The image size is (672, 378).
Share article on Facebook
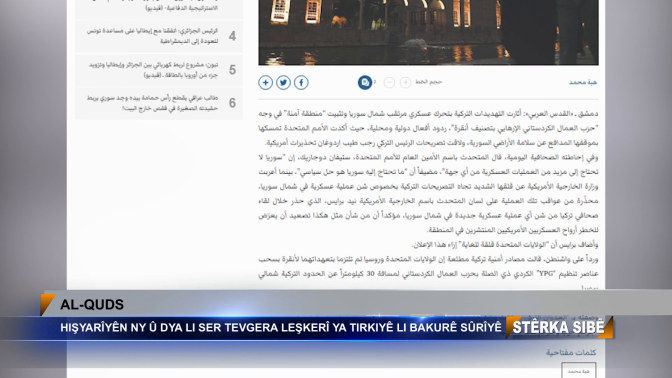pos(301,82)
